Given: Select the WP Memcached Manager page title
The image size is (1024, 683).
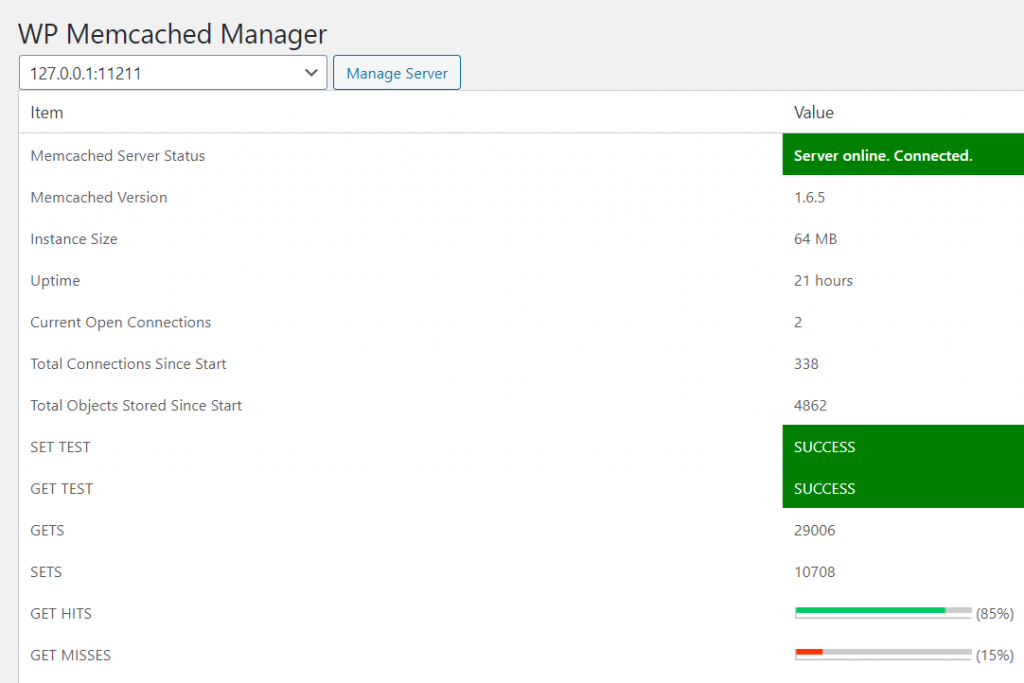Looking at the screenshot, I should click(173, 34).
